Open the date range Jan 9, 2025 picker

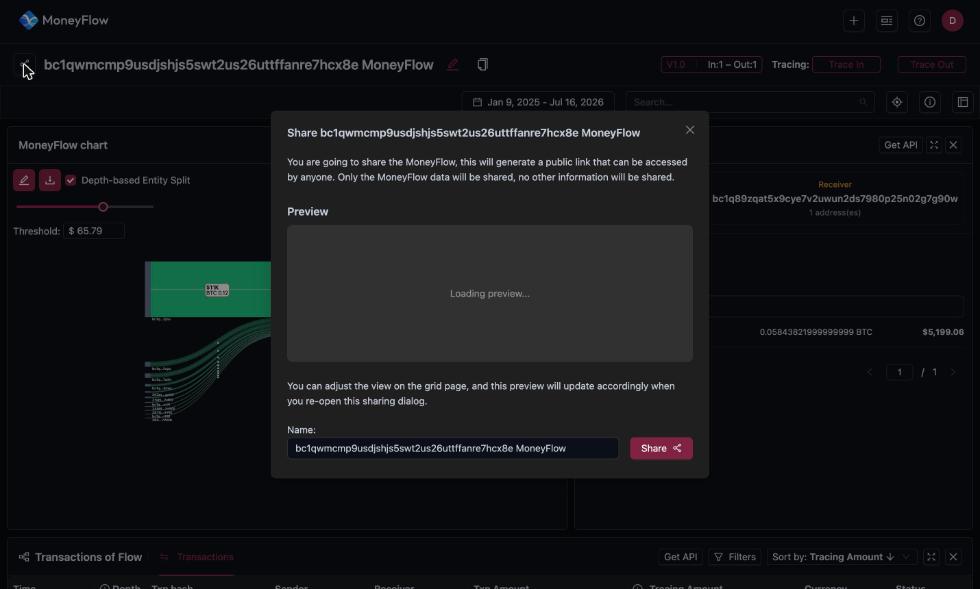pyautogui.click(x=538, y=102)
